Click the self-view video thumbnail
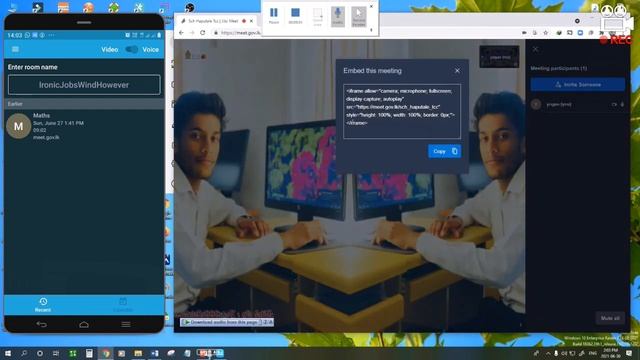 tap(500, 56)
